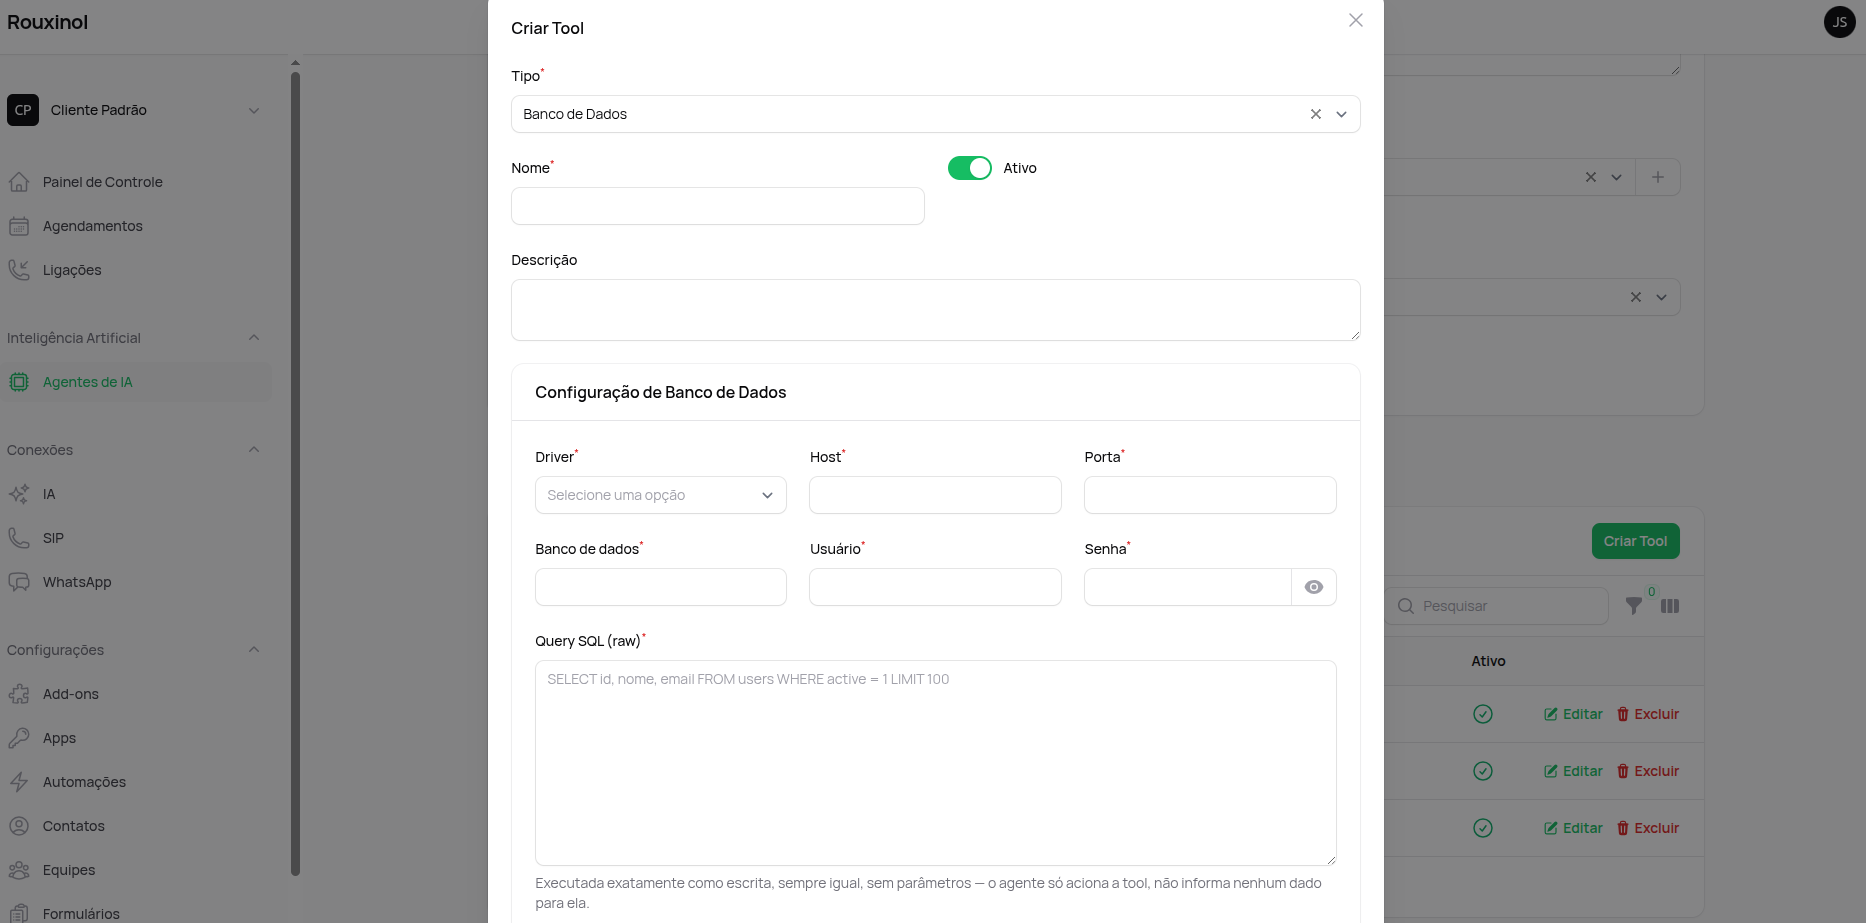Click the Agentes de IA chip icon
Viewport: 1866px width, 923px height.
click(x=19, y=382)
